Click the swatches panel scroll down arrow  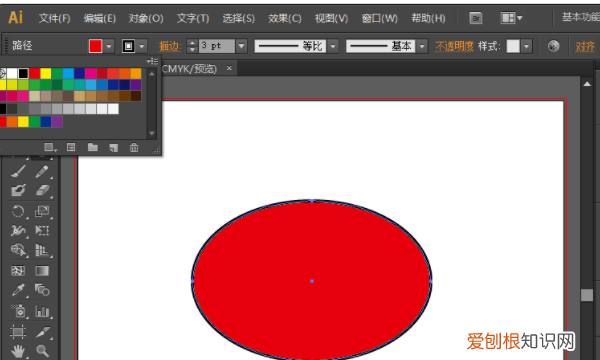click(x=152, y=134)
